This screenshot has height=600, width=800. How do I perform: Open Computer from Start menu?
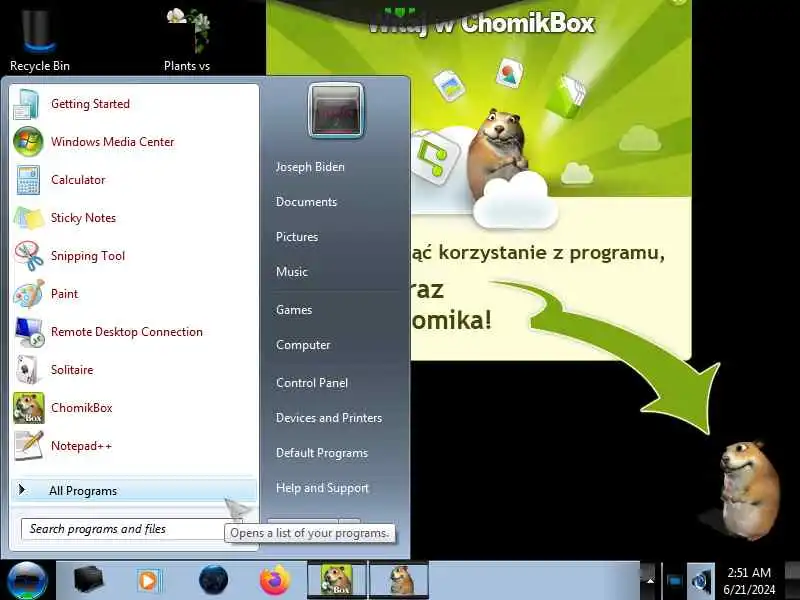[x=303, y=345]
